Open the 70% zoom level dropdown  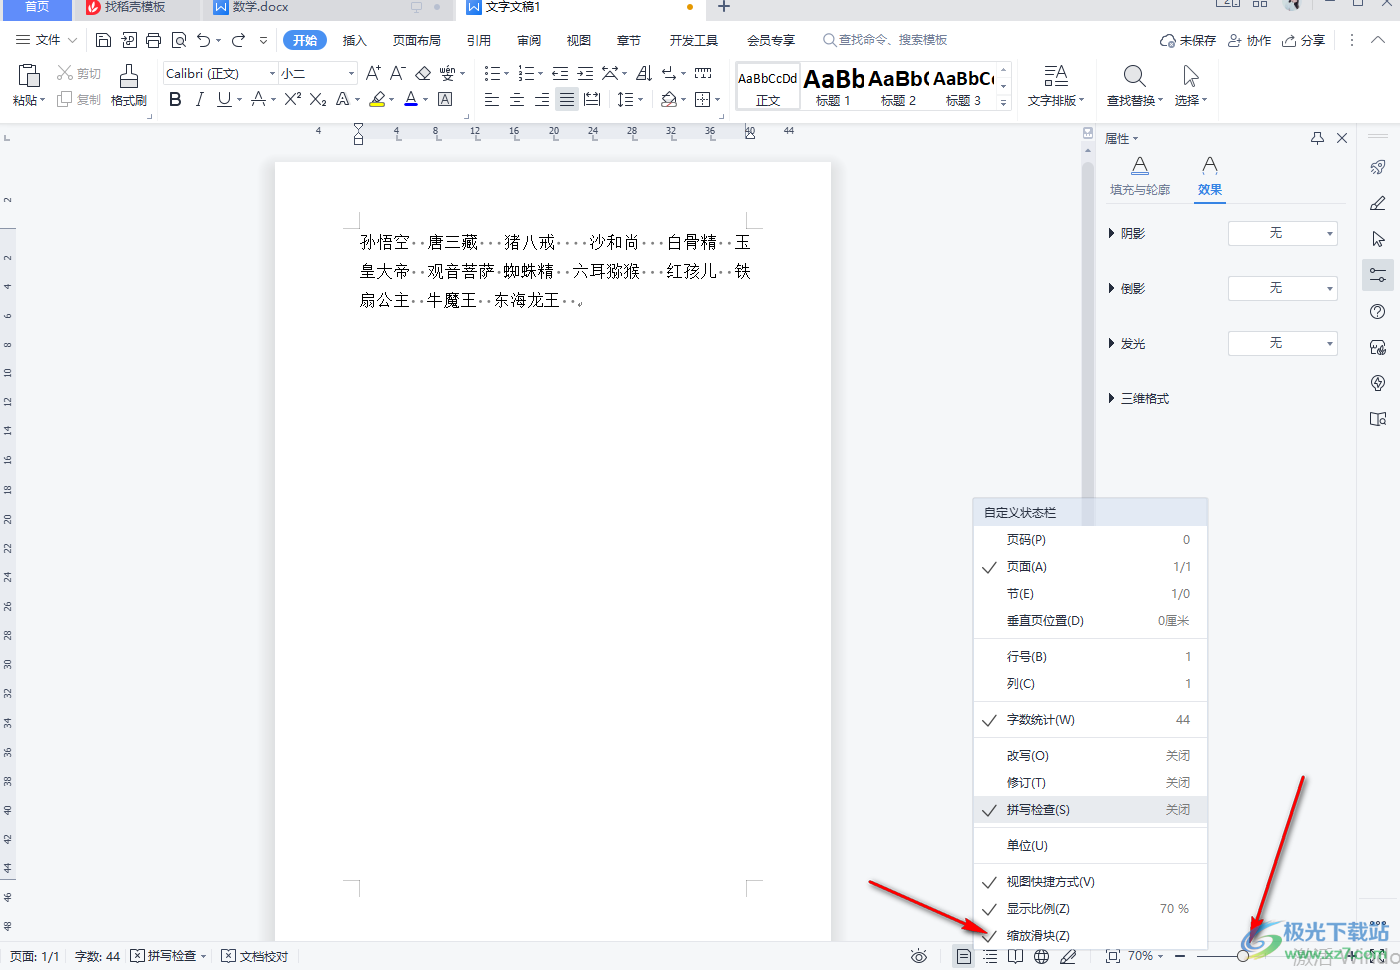coord(1146,956)
